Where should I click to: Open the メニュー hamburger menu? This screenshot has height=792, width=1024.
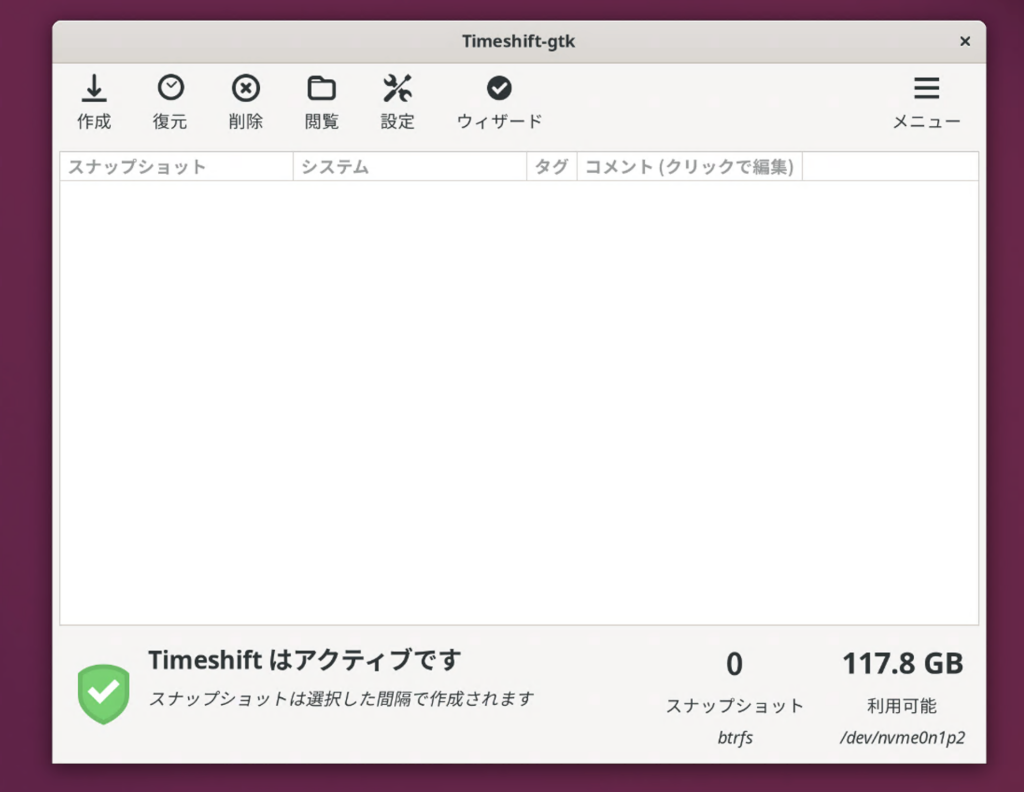point(926,89)
